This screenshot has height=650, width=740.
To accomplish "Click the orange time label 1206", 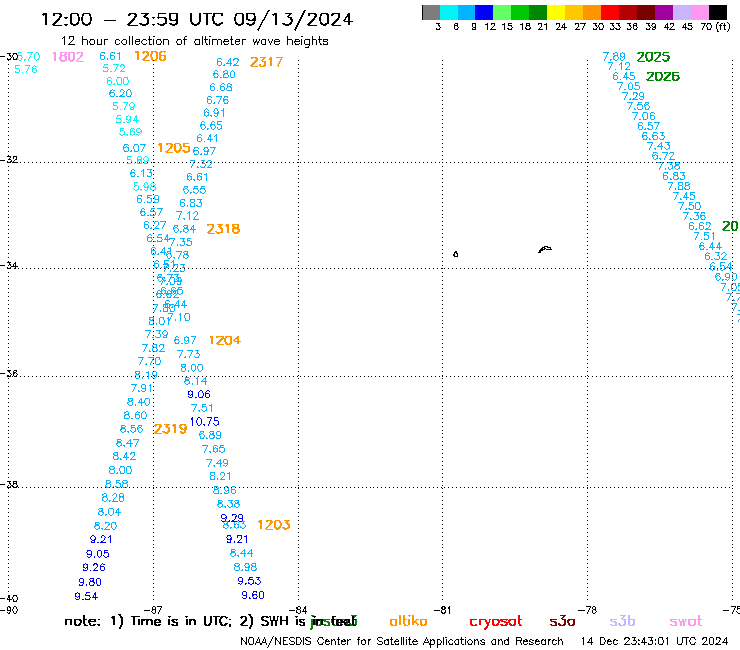I will pos(150,56).
